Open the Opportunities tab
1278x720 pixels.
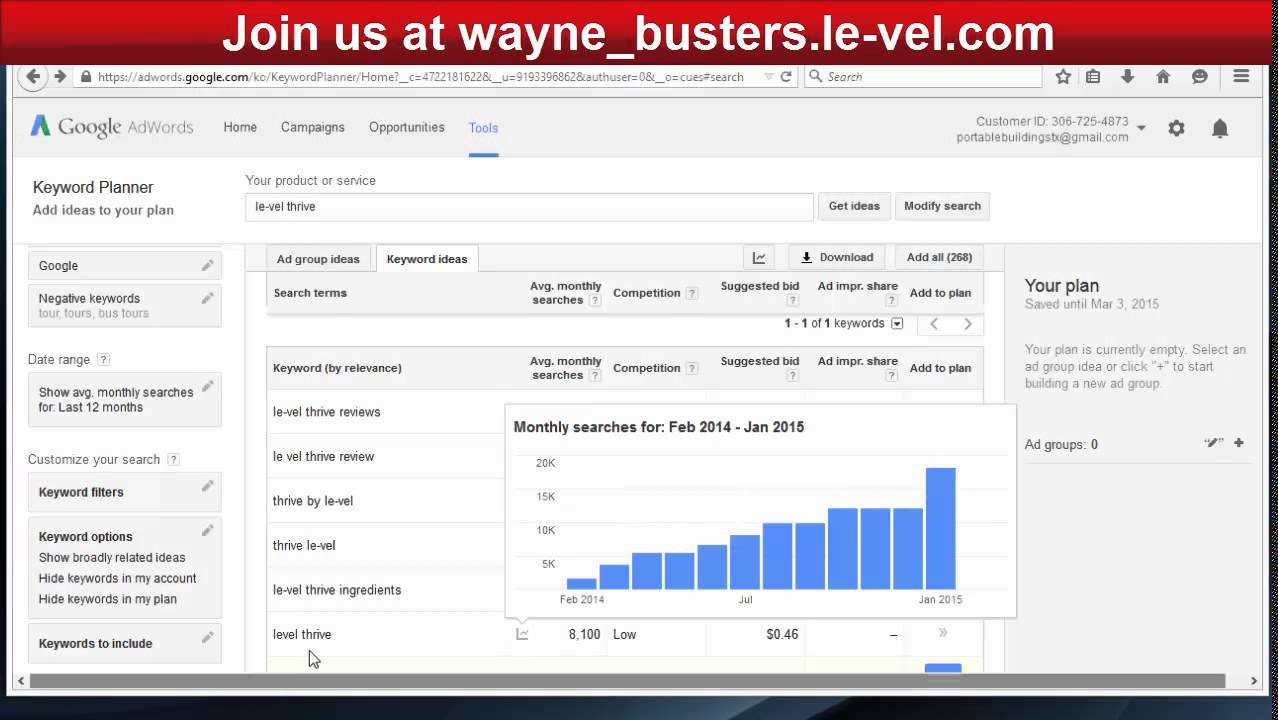click(x=407, y=128)
